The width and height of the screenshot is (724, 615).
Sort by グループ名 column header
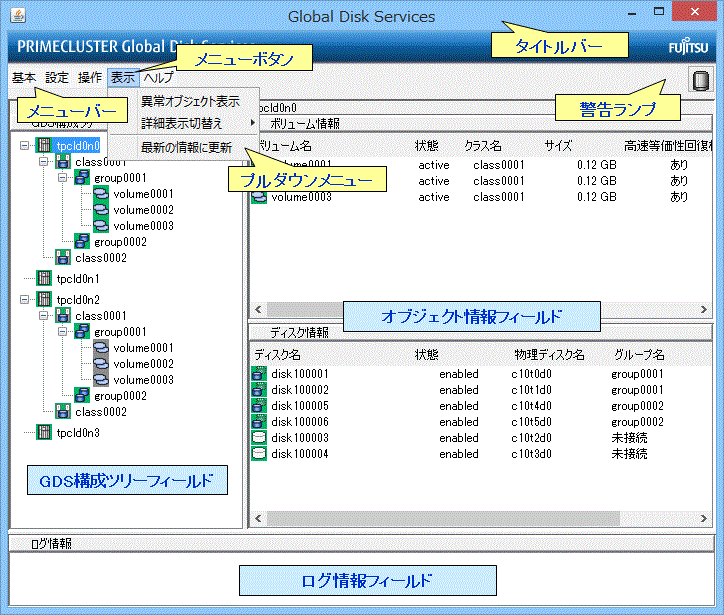click(639, 355)
